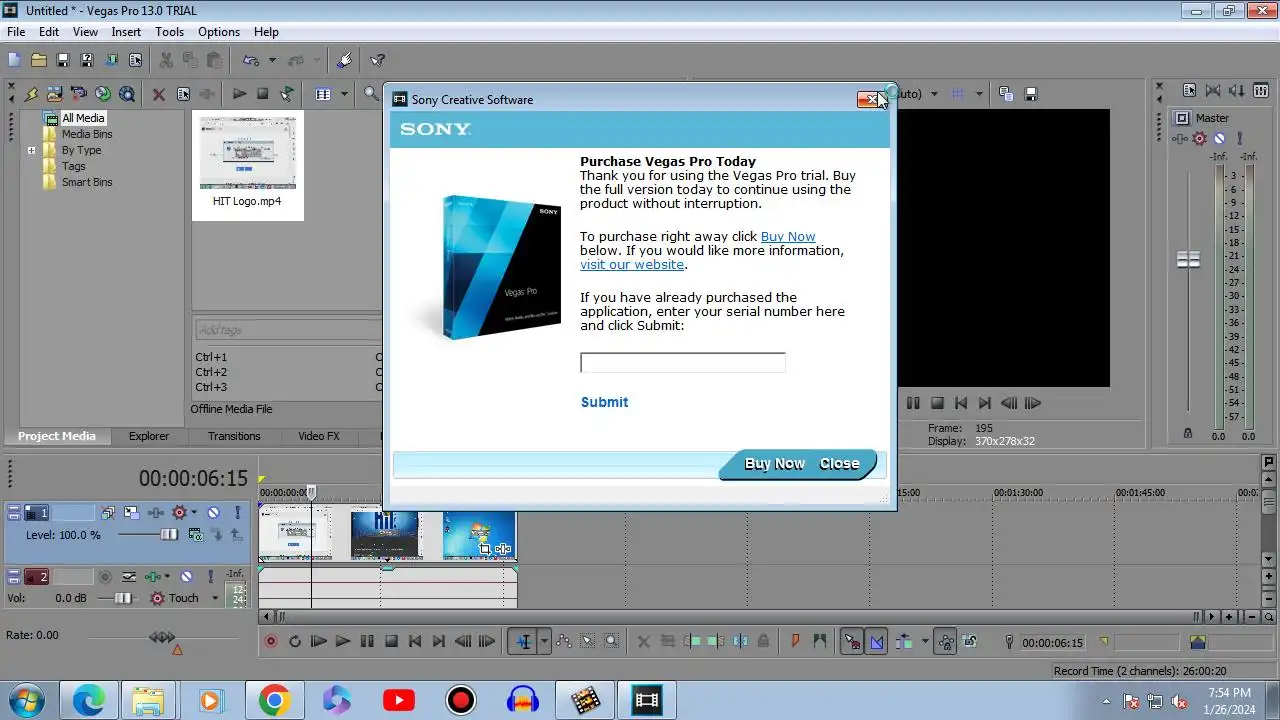Image resolution: width=1280 pixels, height=720 pixels.
Task: Start media preview in Project Media toolbar
Action: 239,94
